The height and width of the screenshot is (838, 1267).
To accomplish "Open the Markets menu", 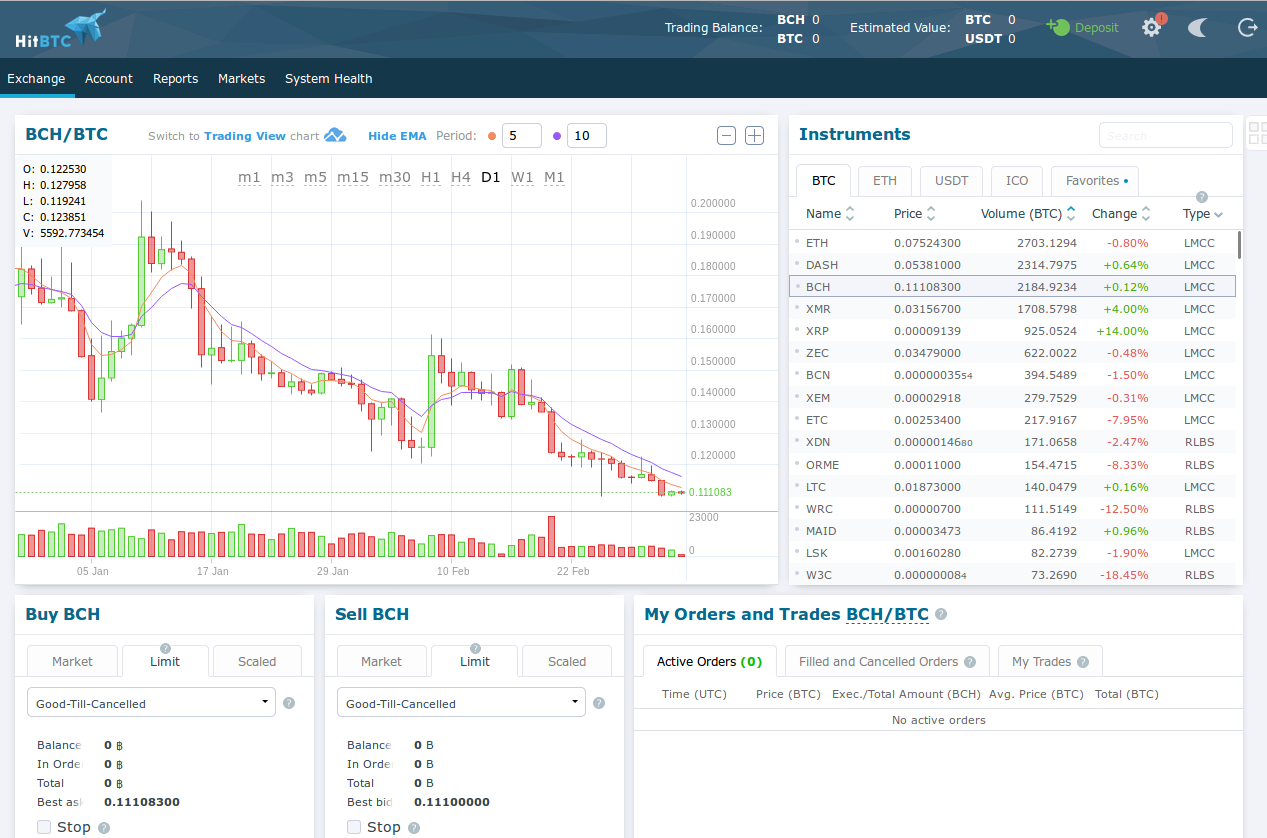I will [x=241, y=79].
